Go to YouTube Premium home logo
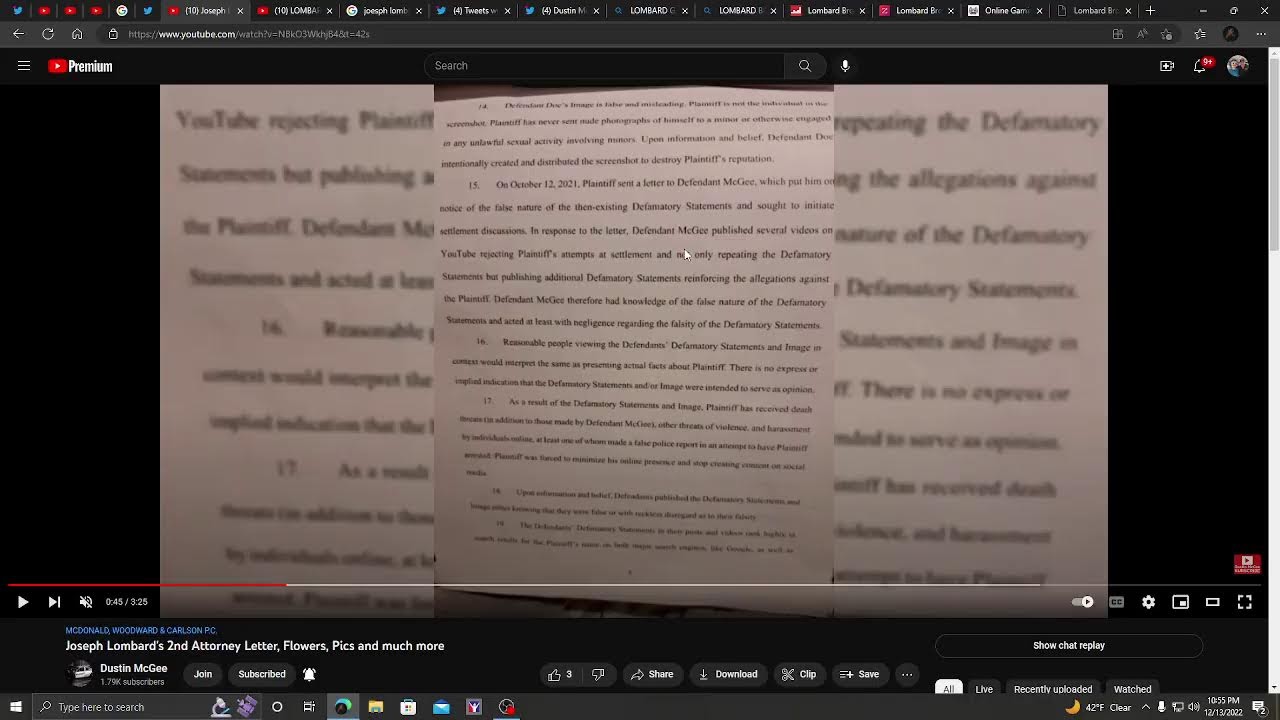 click(x=80, y=66)
